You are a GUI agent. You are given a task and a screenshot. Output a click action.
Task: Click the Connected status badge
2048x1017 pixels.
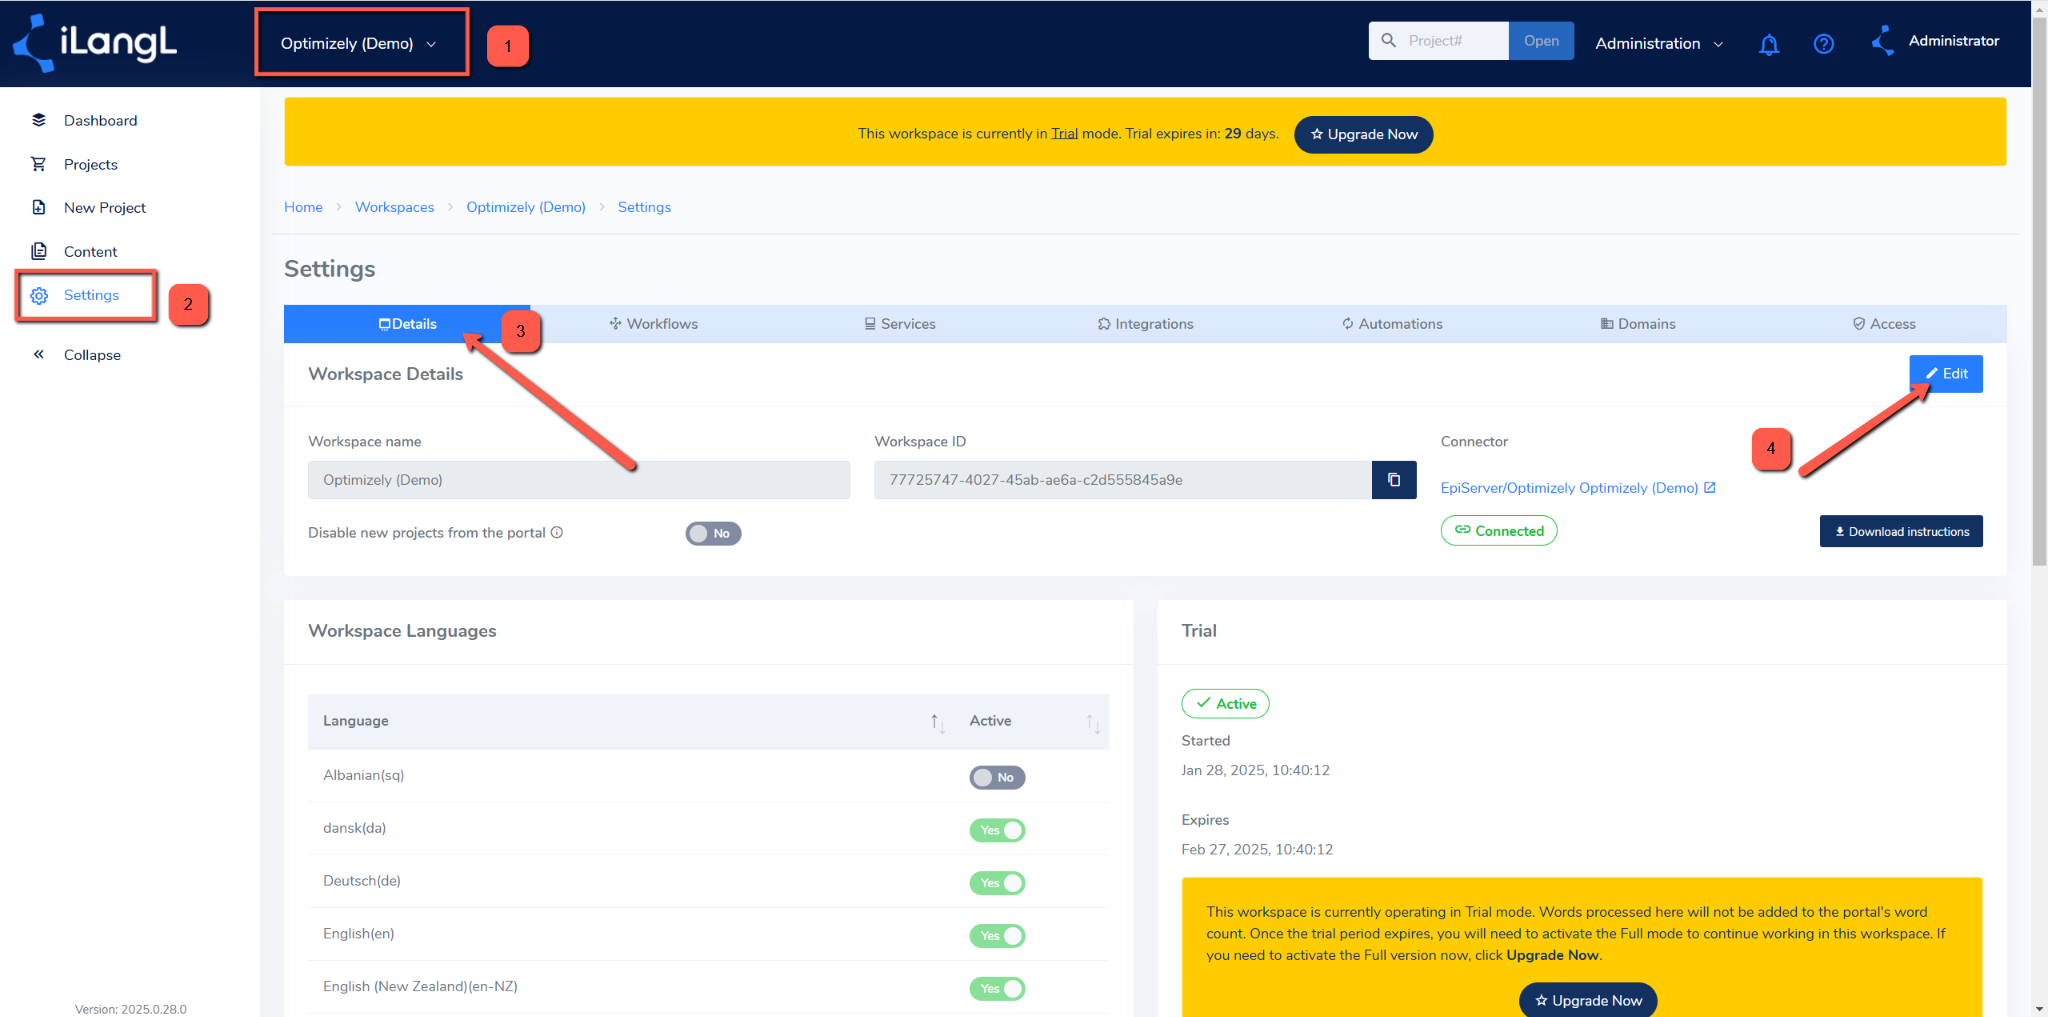[1499, 531]
